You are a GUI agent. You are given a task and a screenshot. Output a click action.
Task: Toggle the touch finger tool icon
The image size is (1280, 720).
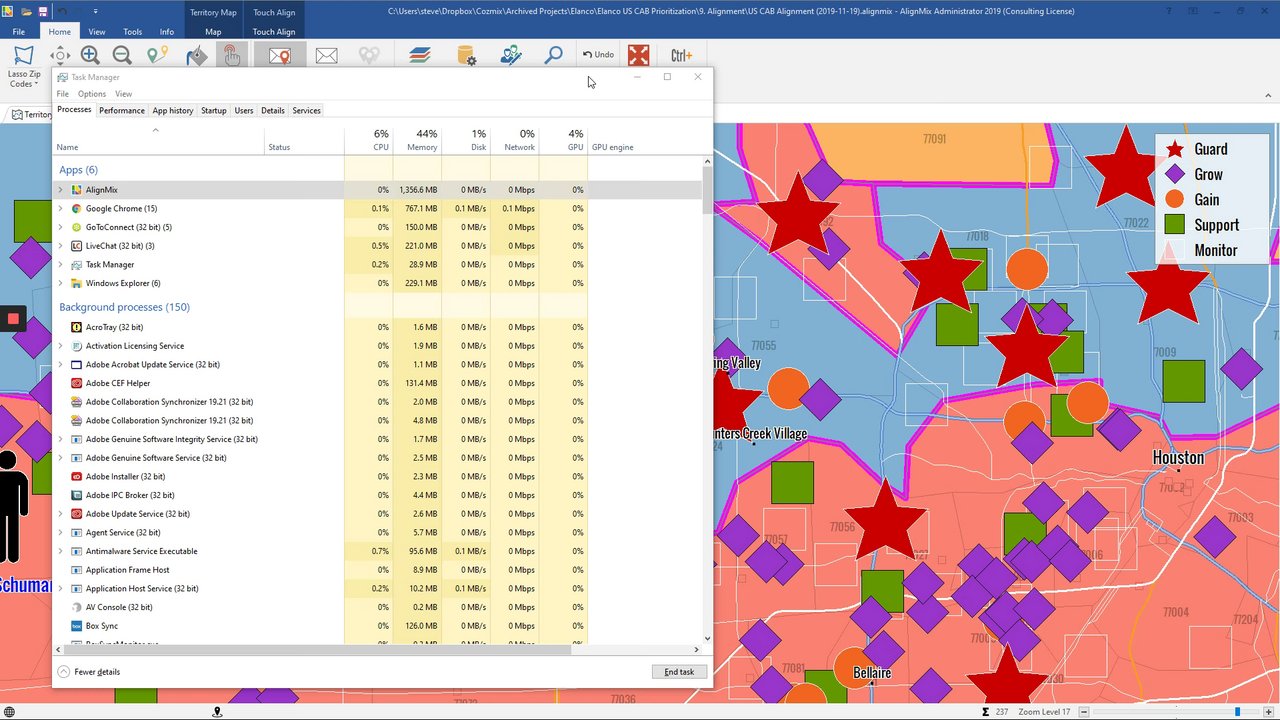click(232, 56)
